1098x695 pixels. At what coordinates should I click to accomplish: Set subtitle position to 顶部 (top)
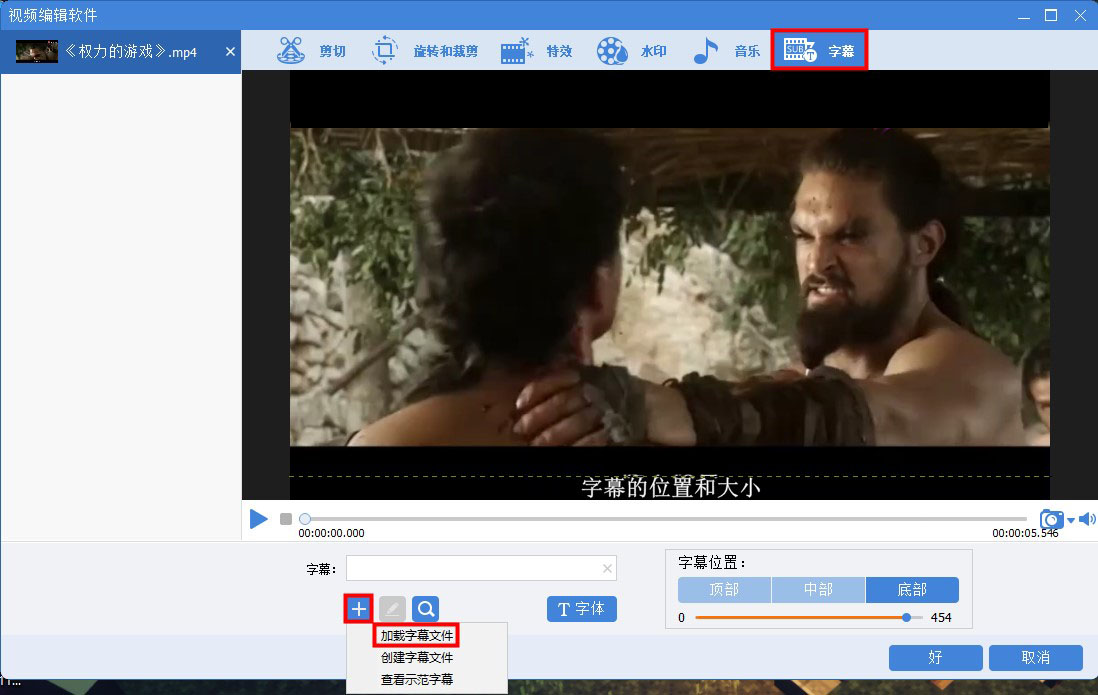click(724, 590)
